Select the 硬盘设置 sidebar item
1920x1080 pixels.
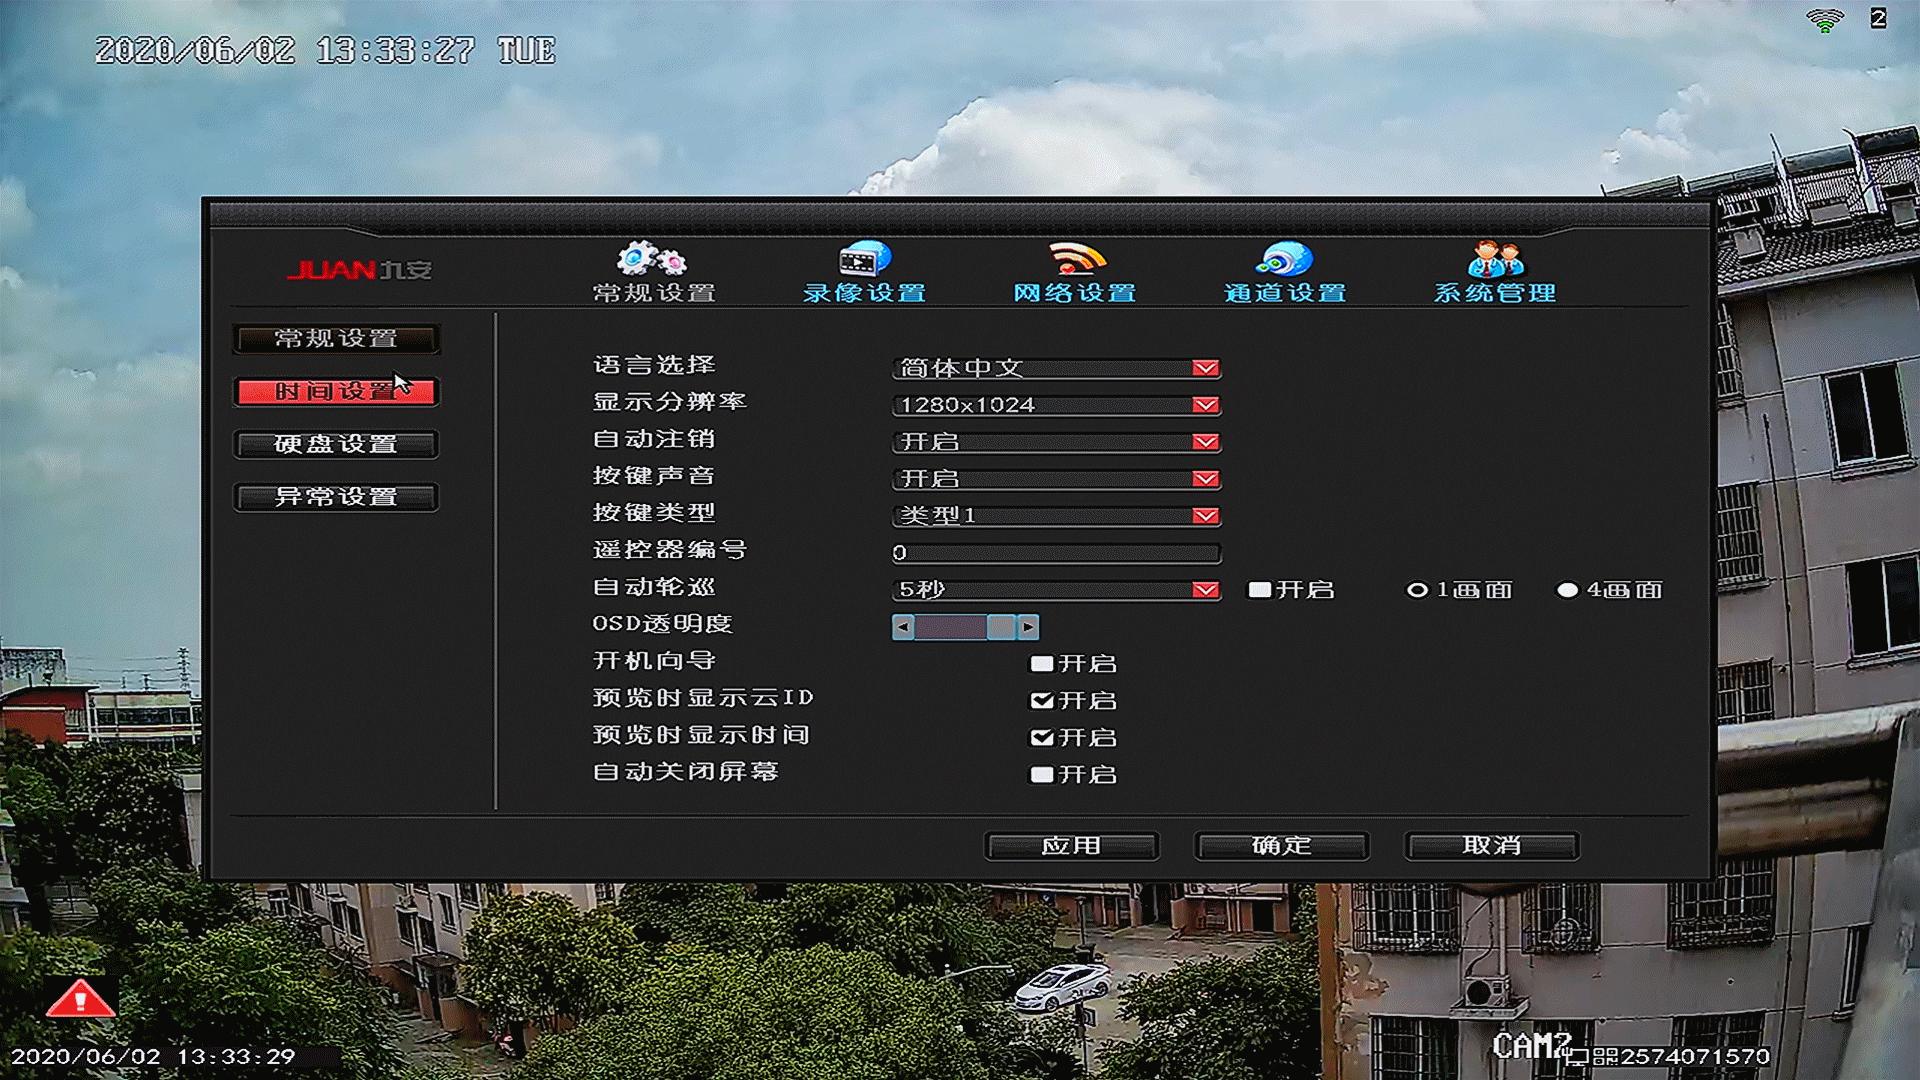335,445
